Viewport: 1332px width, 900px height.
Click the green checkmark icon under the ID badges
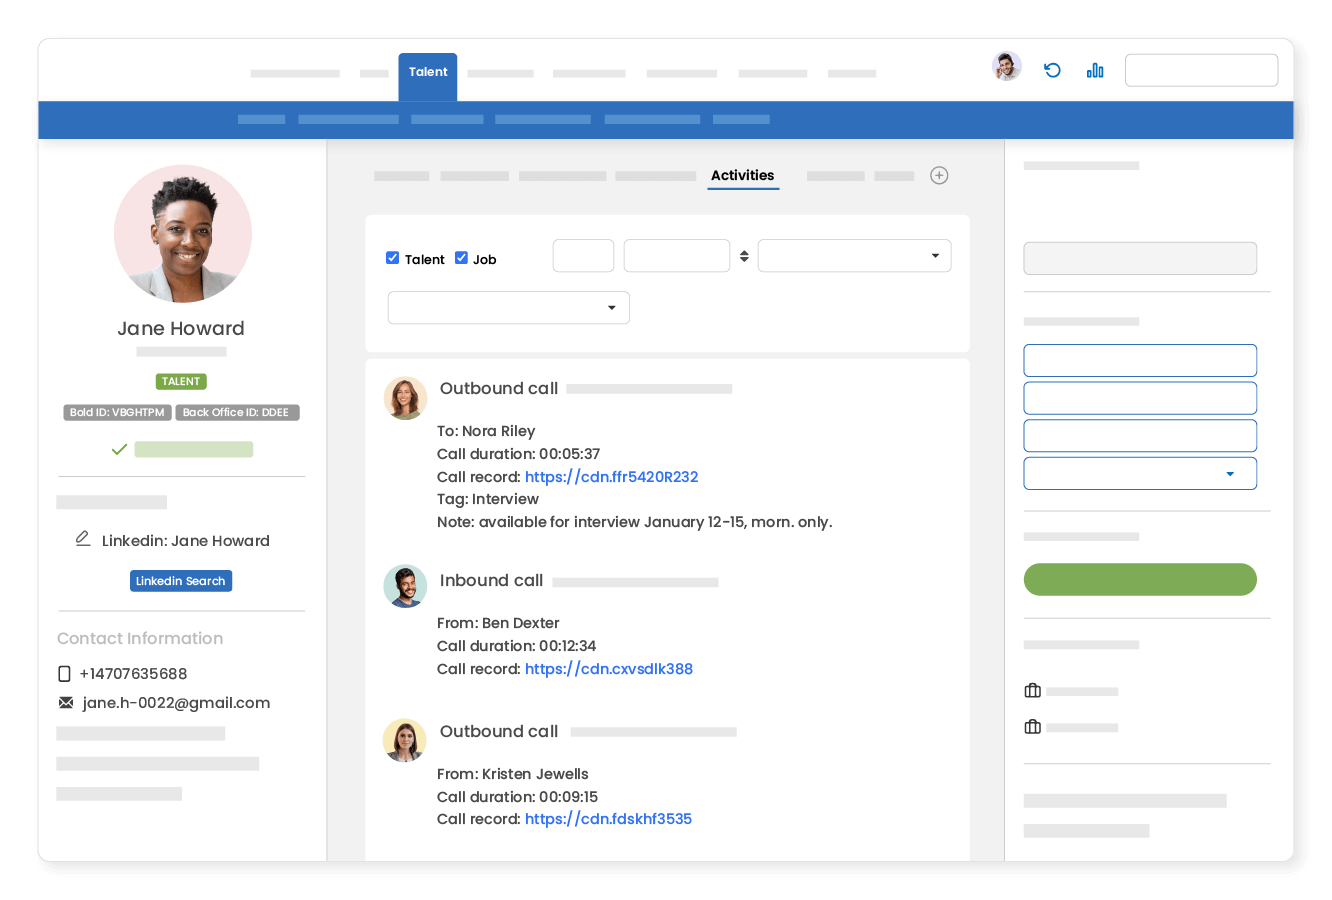119,449
